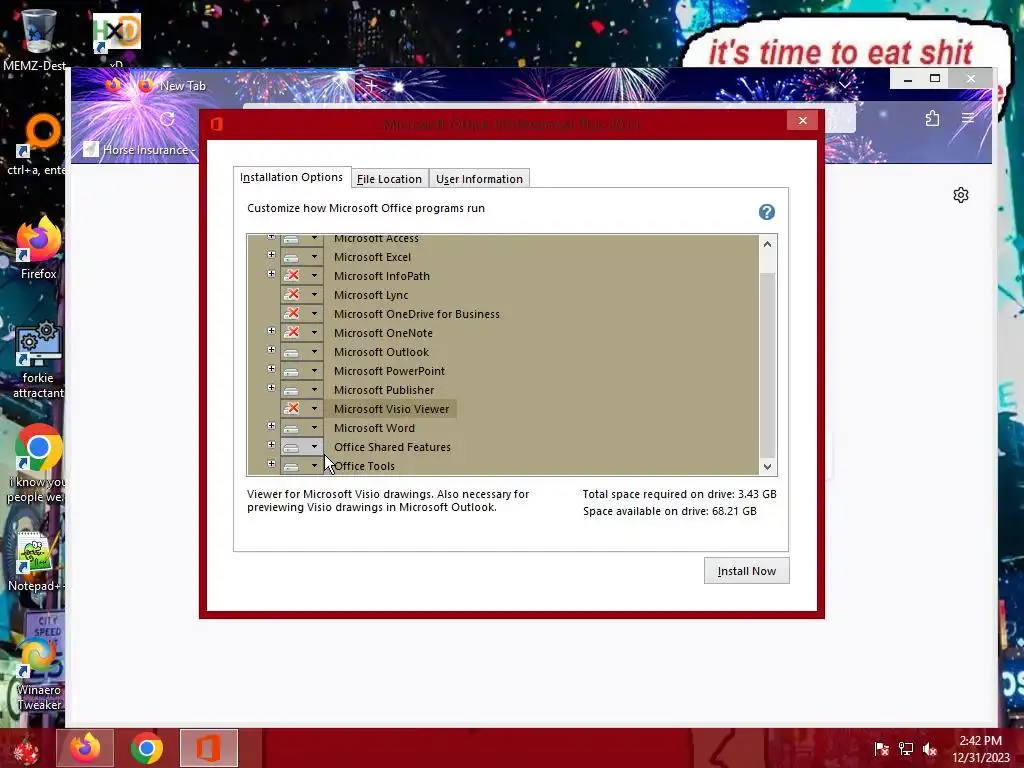Screen dimensions: 1024x768
Task: Click the feature list scroll up arrow
Action: coord(767,244)
